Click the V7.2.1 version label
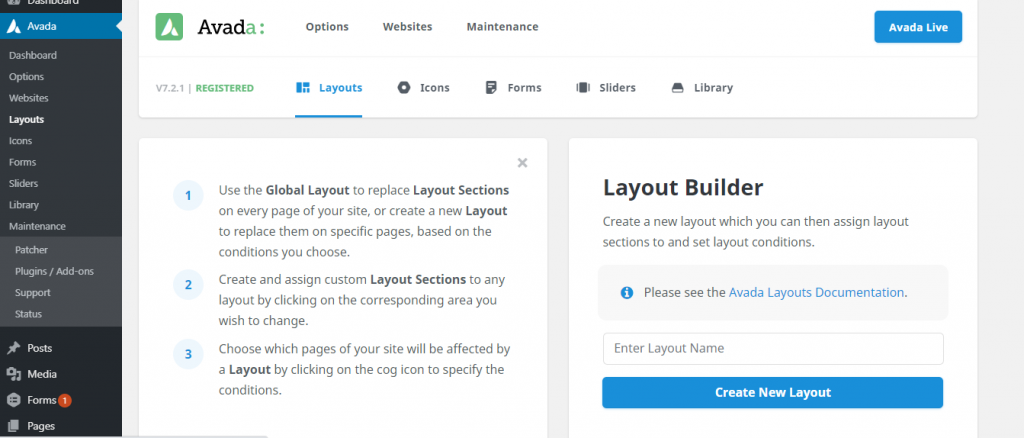1024x438 pixels. point(170,88)
